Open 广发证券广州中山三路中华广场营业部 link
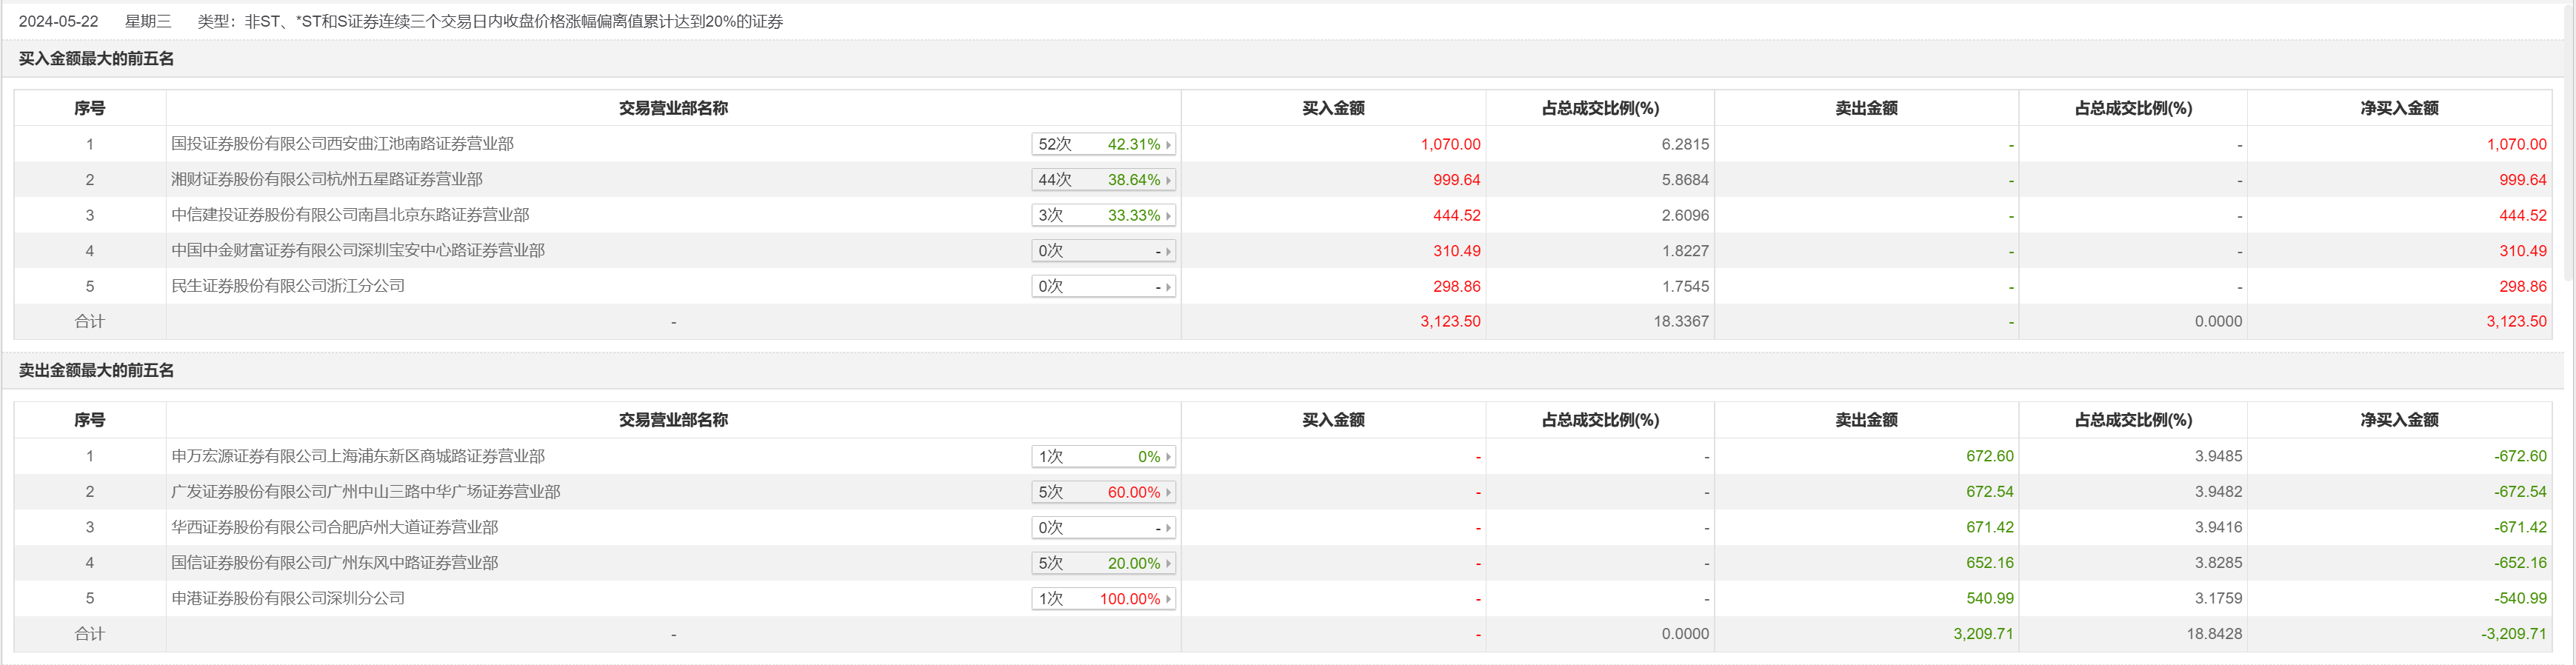Image resolution: width=2576 pixels, height=665 pixels. (x=365, y=492)
